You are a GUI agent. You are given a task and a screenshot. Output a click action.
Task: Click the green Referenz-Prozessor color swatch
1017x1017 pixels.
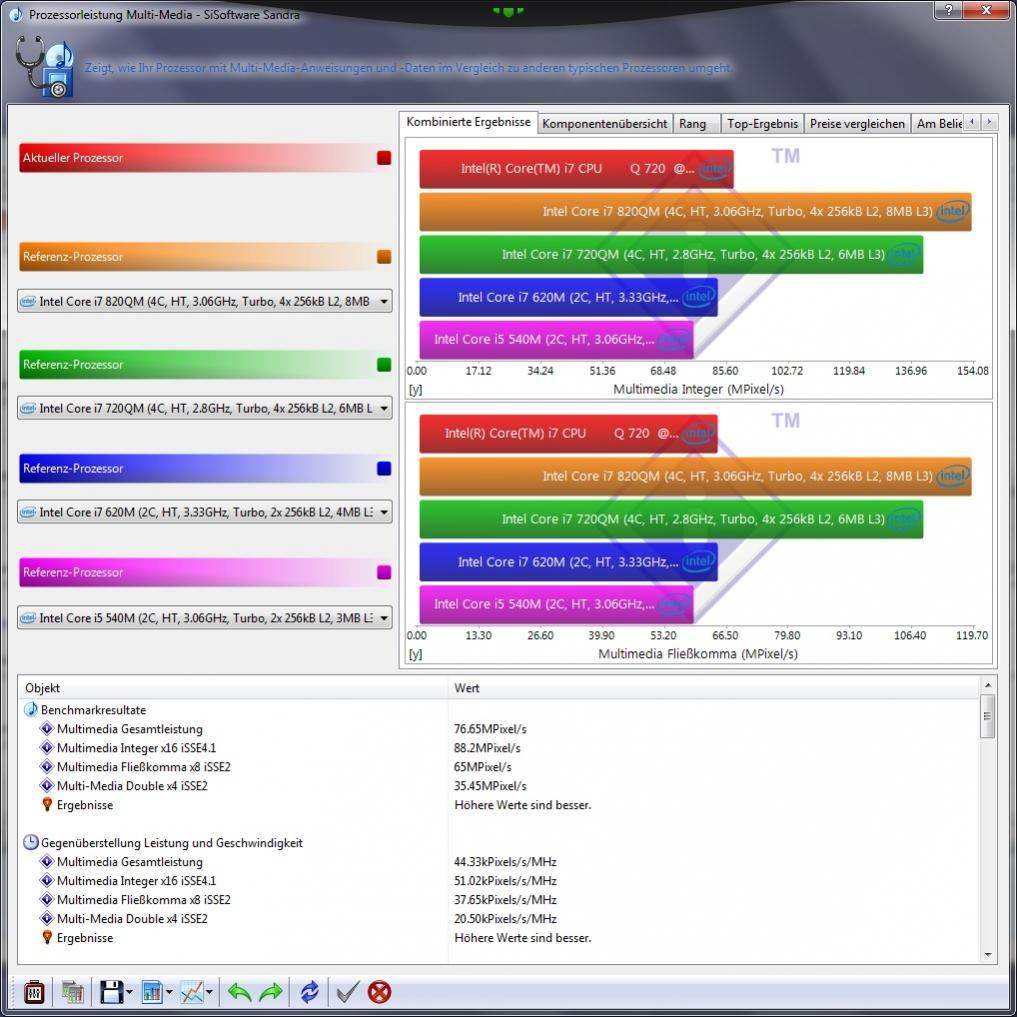tap(384, 365)
